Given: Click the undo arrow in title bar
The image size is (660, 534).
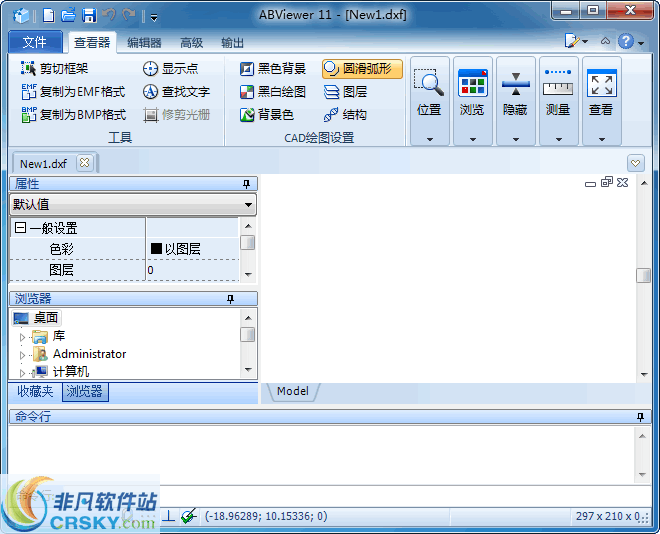Looking at the screenshot, I should 109,16.
